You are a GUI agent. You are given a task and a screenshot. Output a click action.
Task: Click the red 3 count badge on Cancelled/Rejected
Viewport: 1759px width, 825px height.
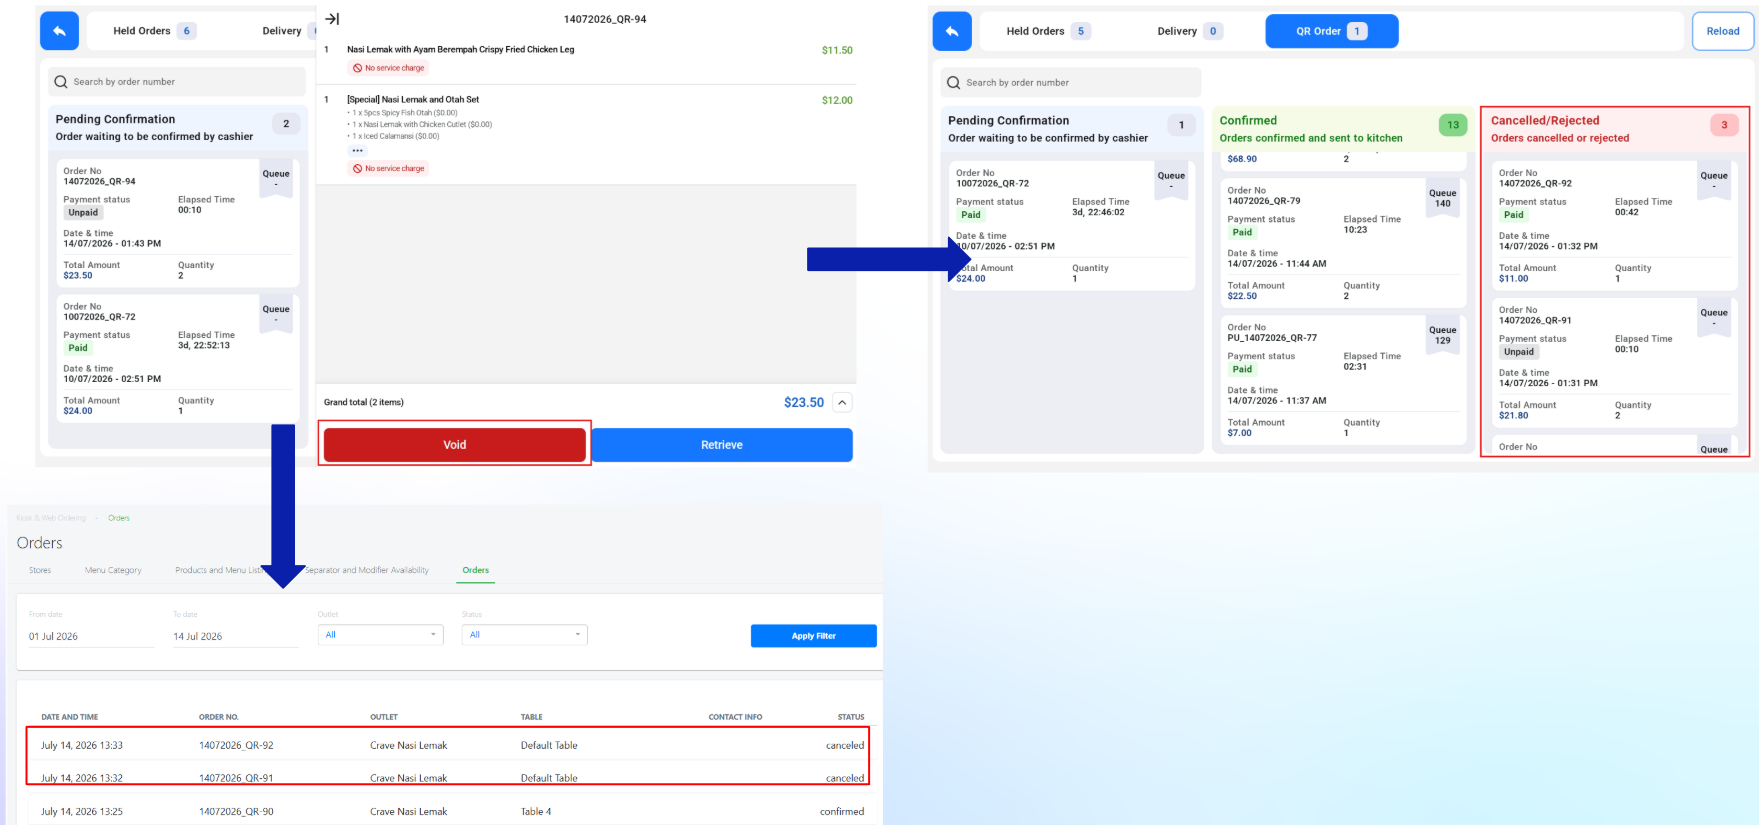[1724, 125]
